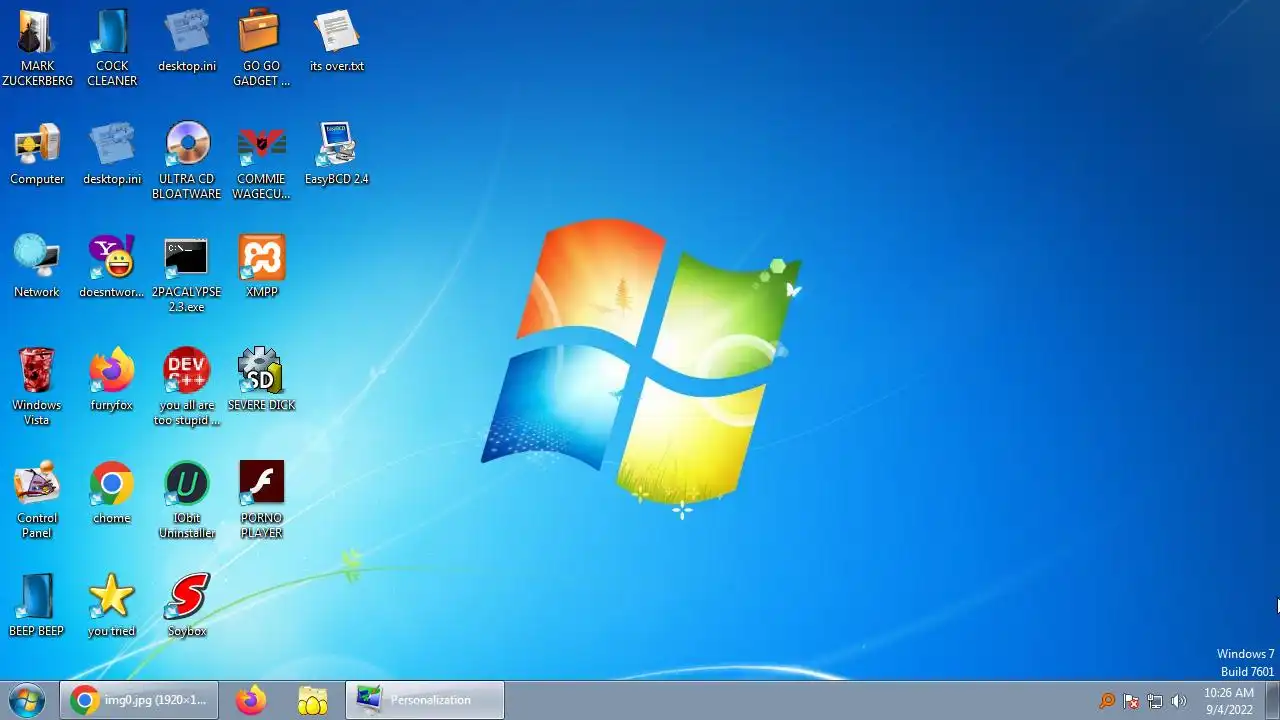Image resolution: width=1280 pixels, height=720 pixels.
Task: Select the IObit Uninstaller shortcut
Action: [187, 500]
